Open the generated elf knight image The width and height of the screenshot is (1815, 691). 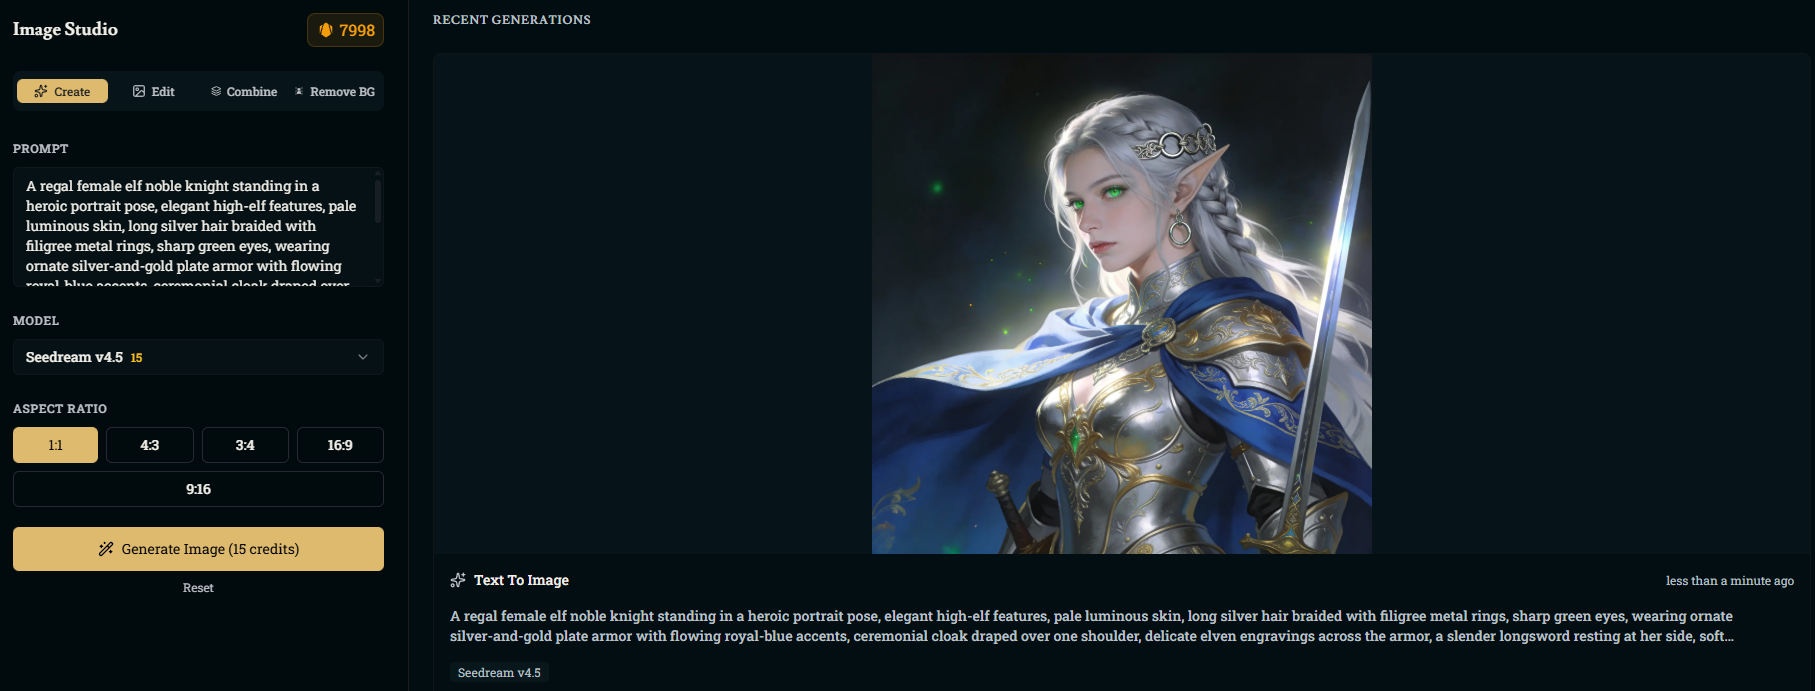pyautogui.click(x=1121, y=303)
